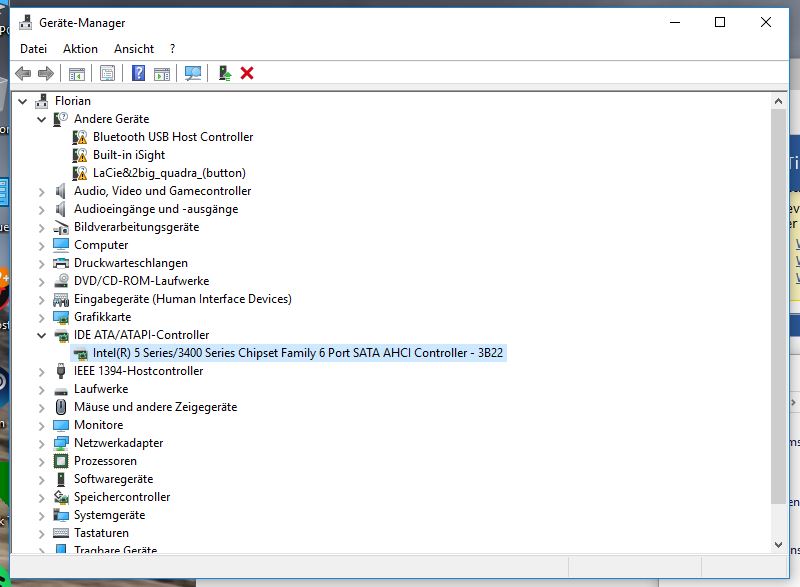Scan for hardware changes monitor icon
The image size is (800, 587).
pyautogui.click(x=193, y=73)
